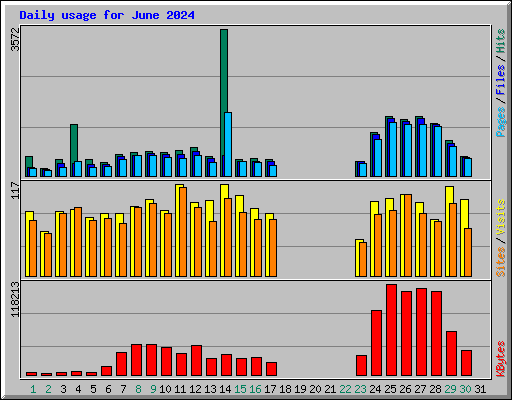Click the Hits legend label
The width and height of the screenshot is (512, 400).
pos(501,41)
